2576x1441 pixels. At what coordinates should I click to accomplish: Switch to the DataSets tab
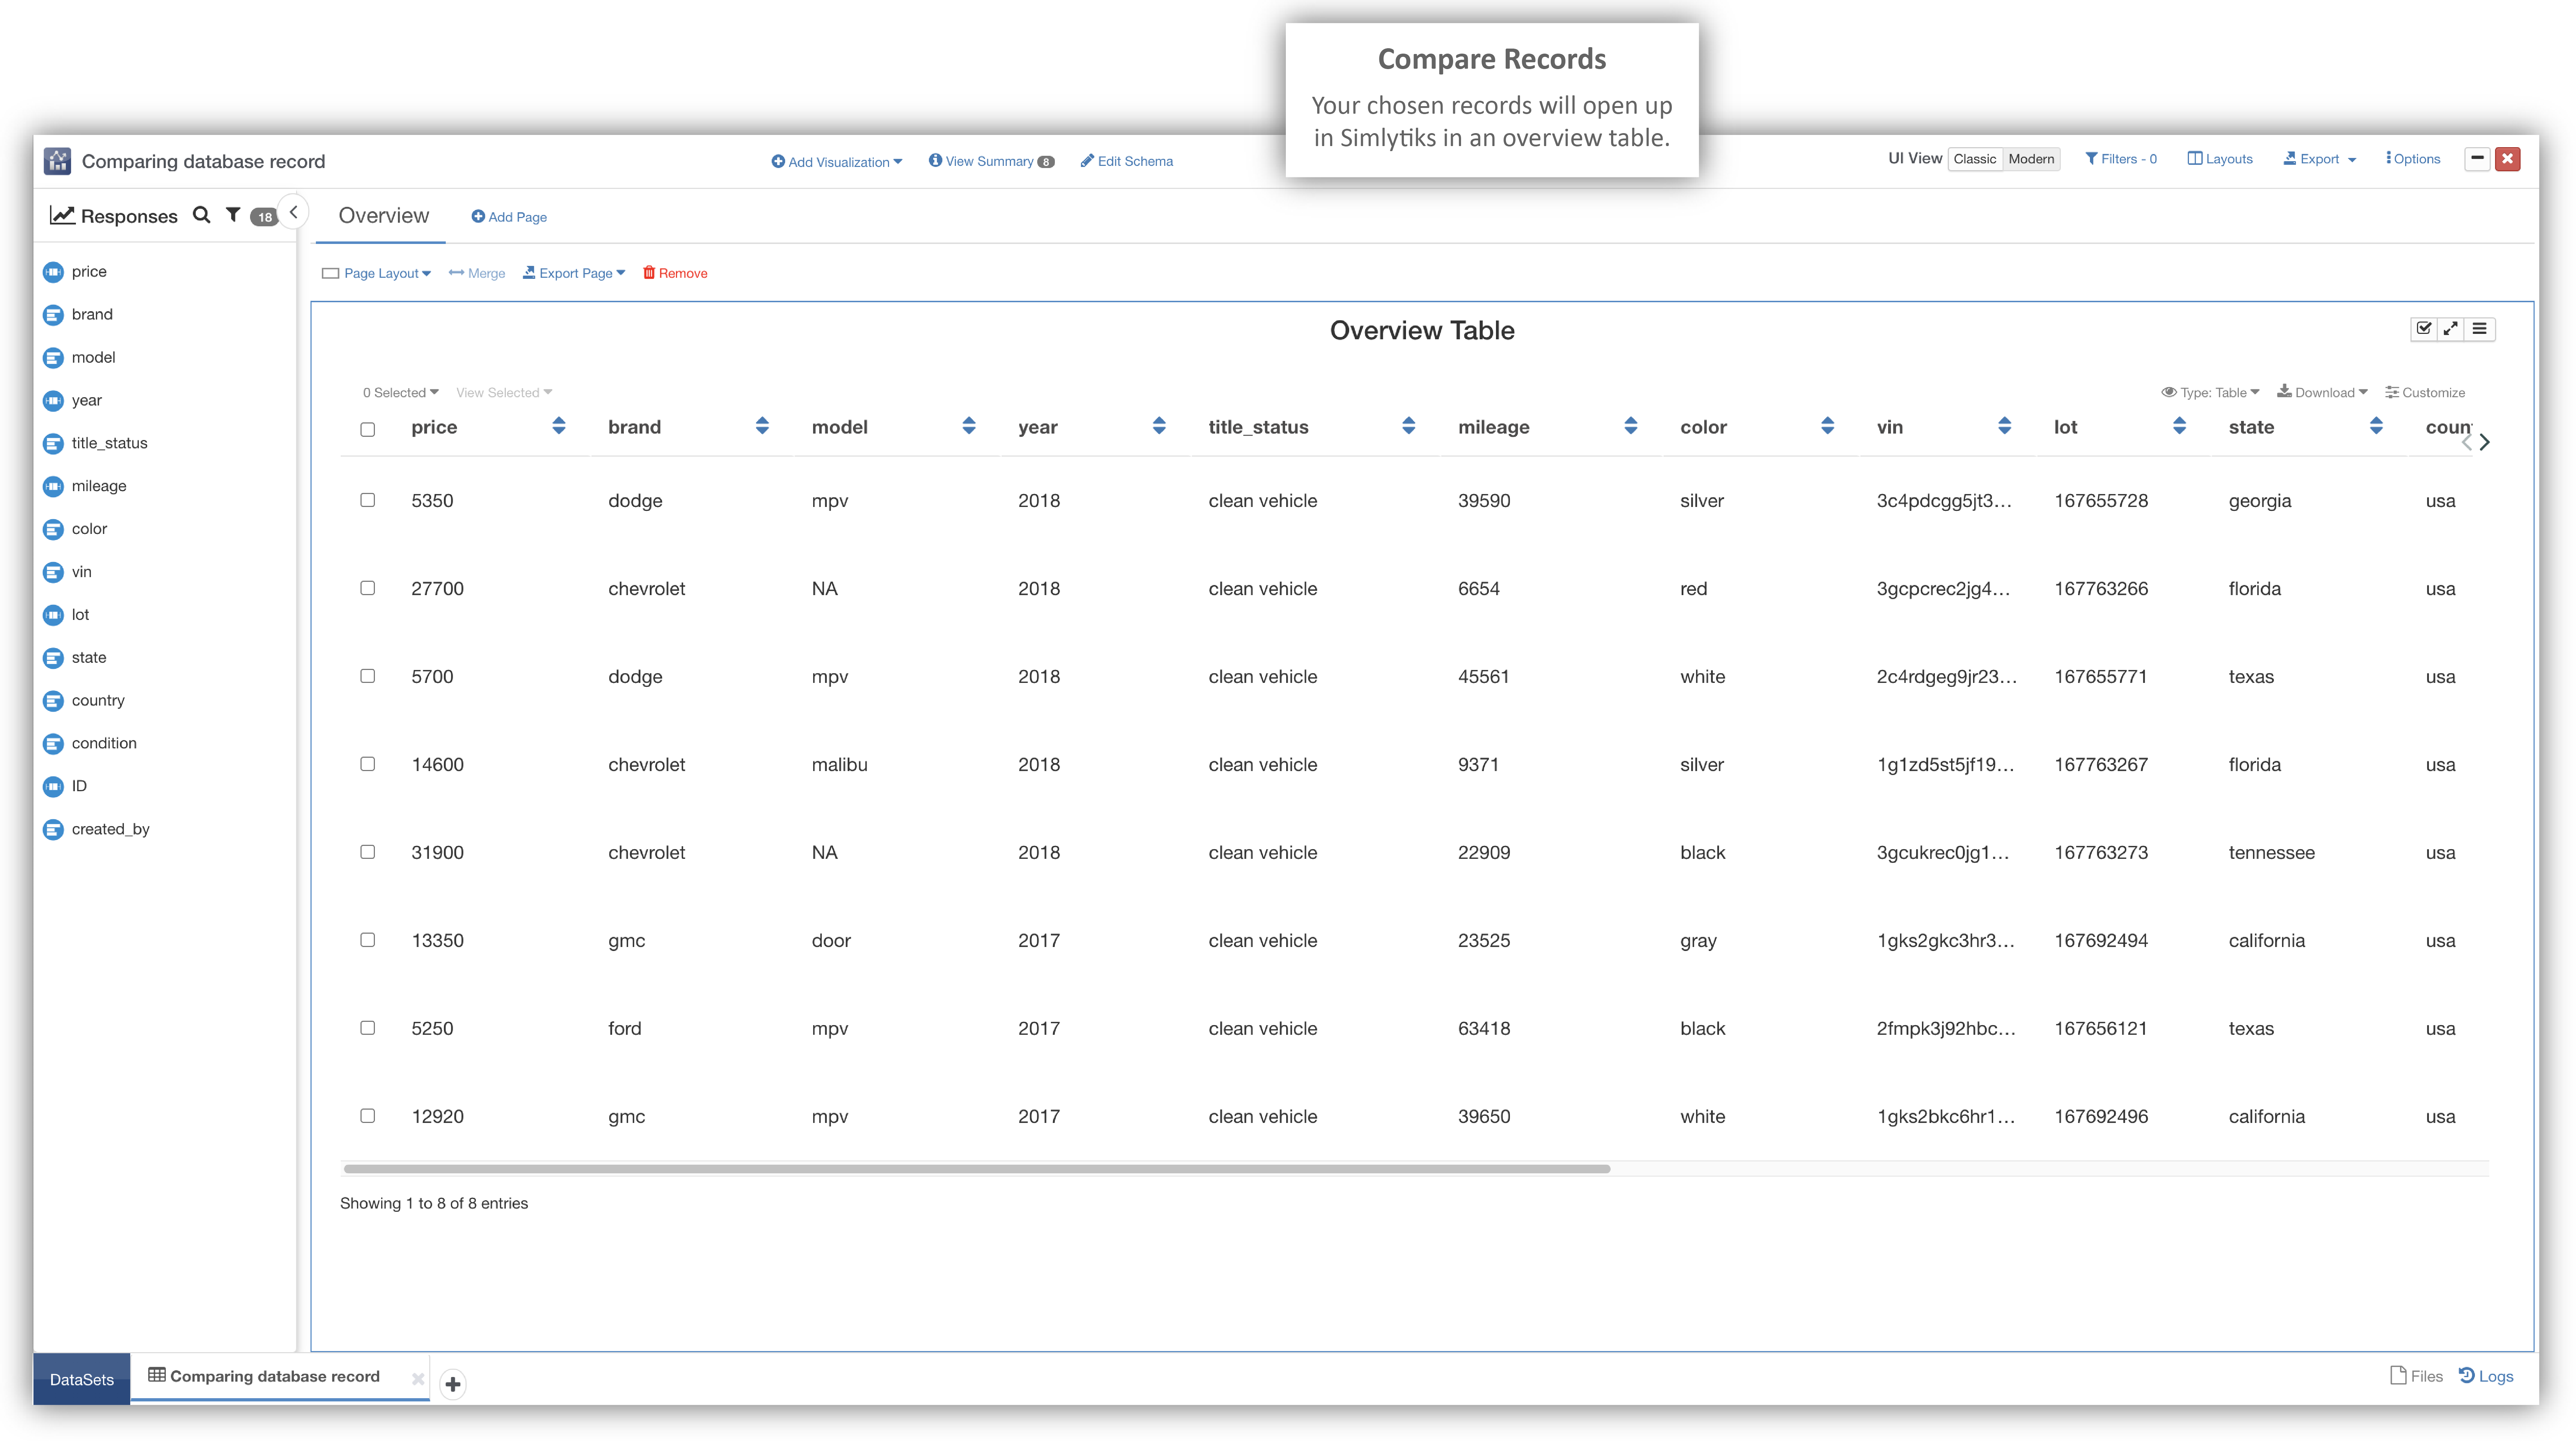tap(82, 1380)
